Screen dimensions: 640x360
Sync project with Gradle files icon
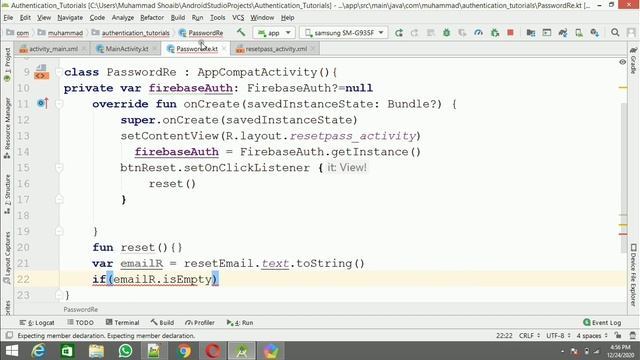click(563, 33)
